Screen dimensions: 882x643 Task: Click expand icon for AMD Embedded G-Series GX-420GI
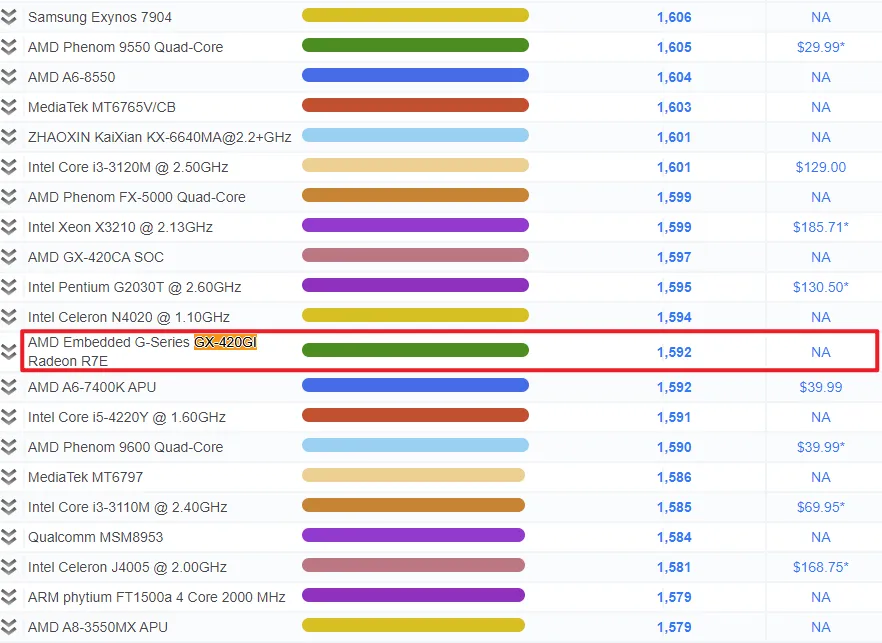pos(10,352)
